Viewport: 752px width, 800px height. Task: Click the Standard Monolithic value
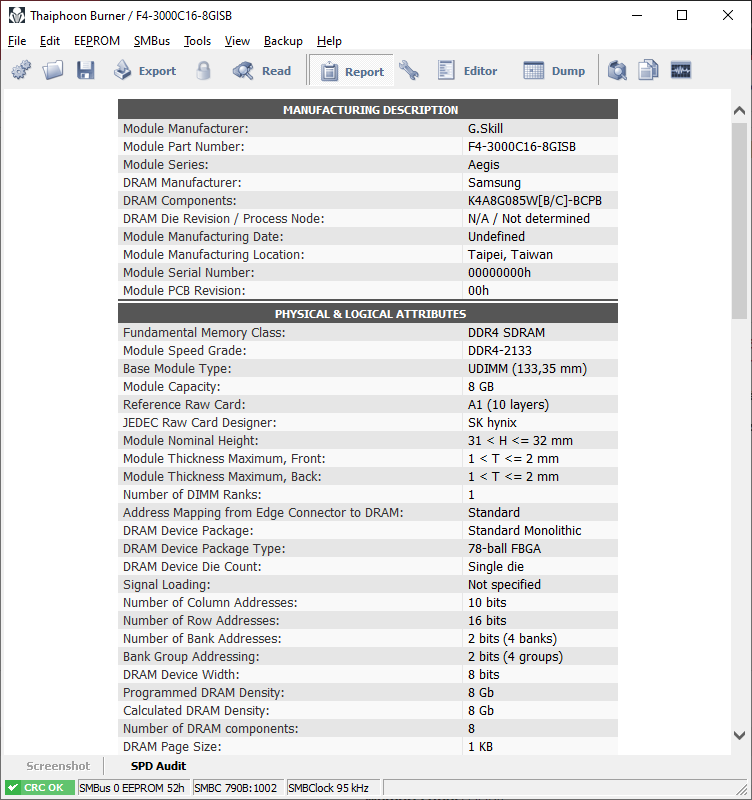tap(524, 531)
